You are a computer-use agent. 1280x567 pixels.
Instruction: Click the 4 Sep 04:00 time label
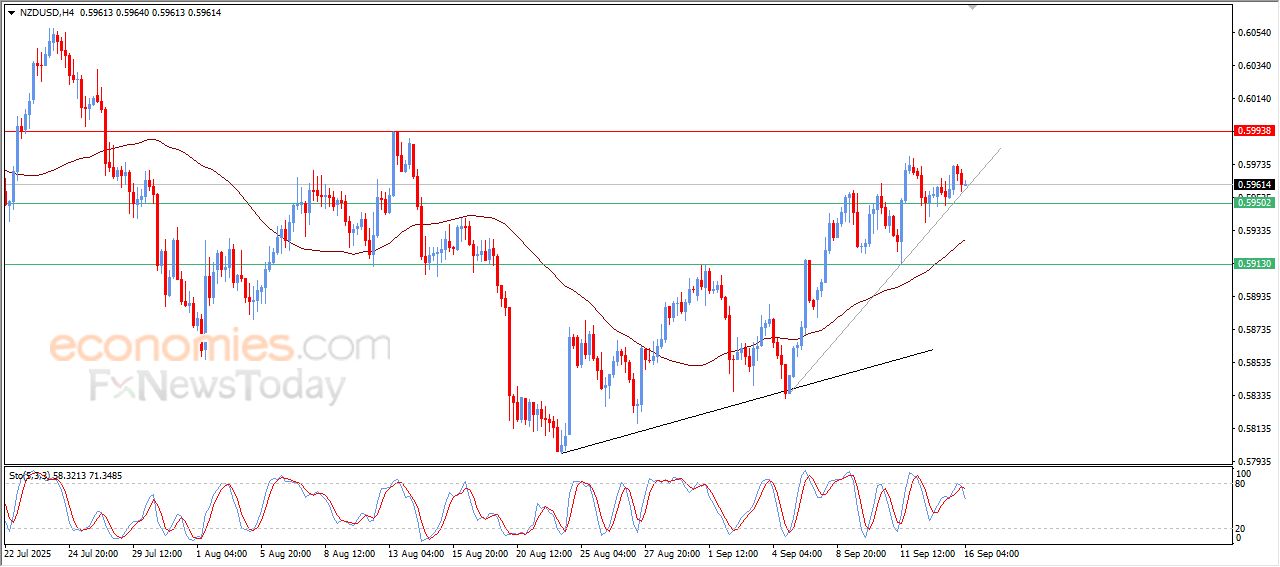(x=797, y=553)
